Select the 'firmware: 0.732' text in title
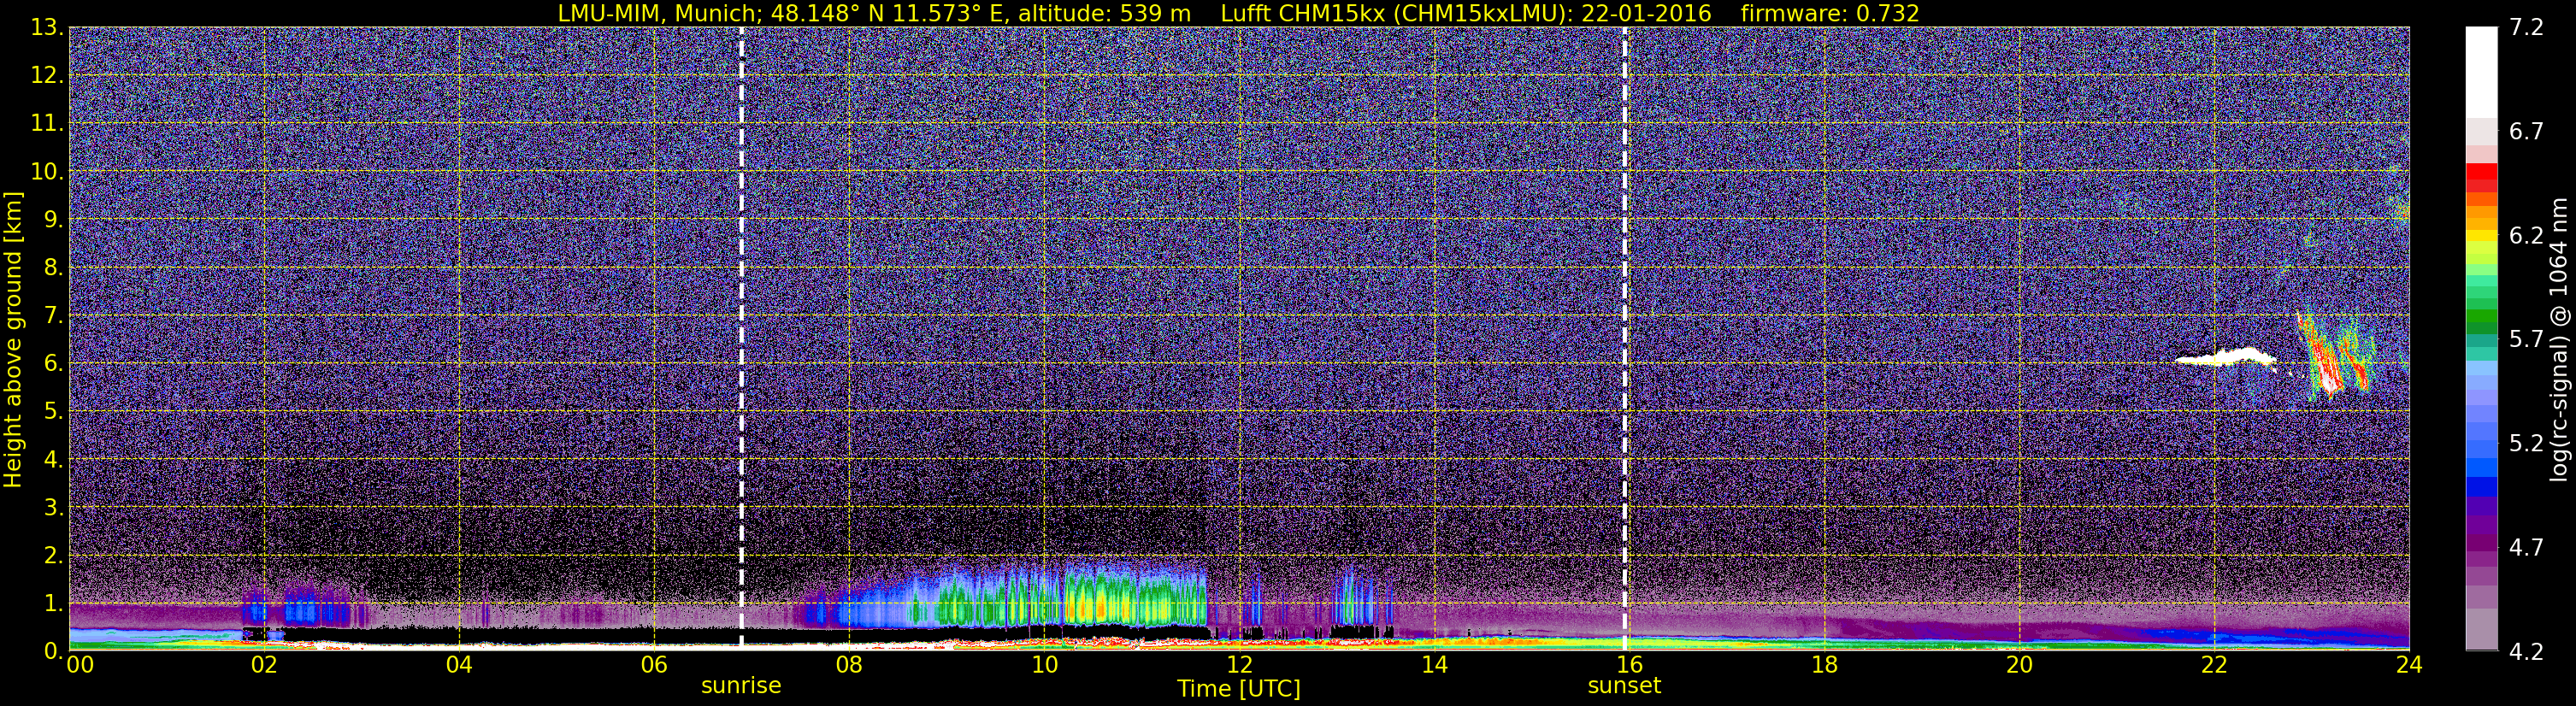This screenshot has height=706, width=2576. tap(1829, 13)
